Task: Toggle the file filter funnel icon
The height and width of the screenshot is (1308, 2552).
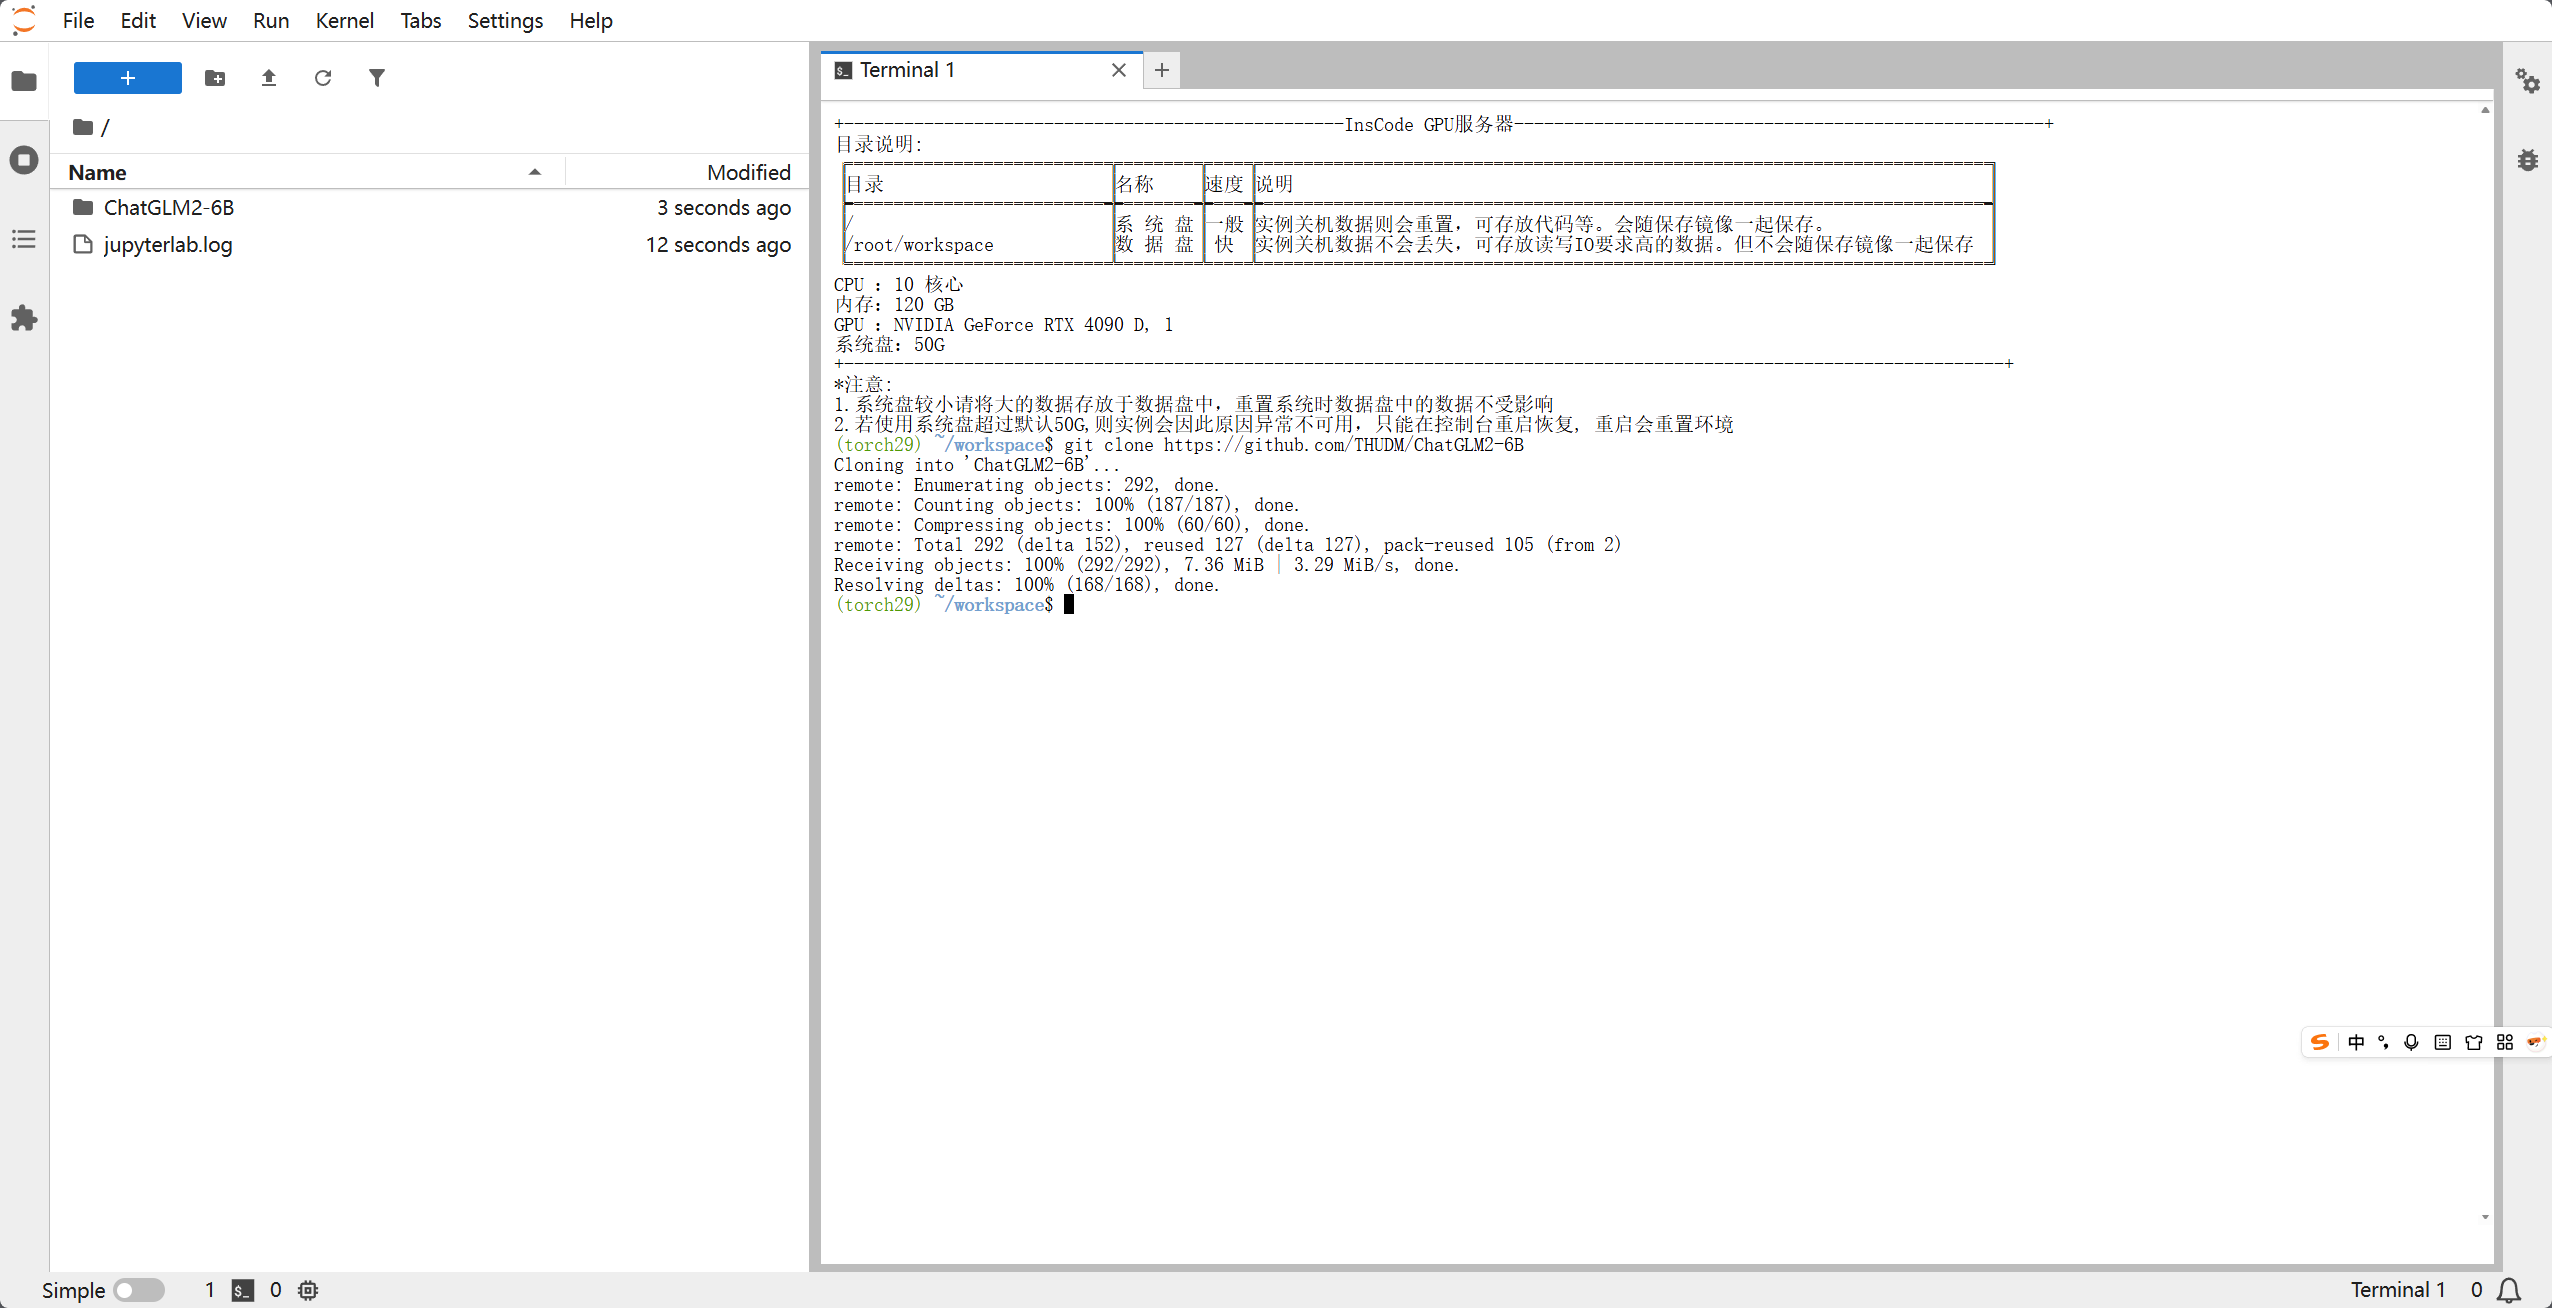Action: point(377,78)
